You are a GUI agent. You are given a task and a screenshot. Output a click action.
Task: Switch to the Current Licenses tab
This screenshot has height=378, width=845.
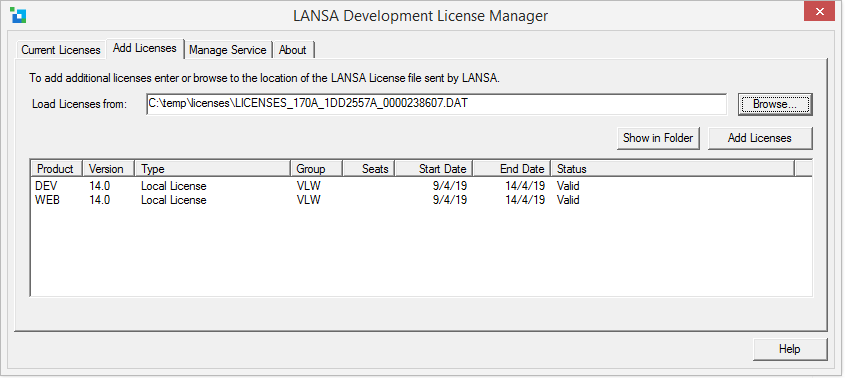pyautogui.click(x=61, y=50)
